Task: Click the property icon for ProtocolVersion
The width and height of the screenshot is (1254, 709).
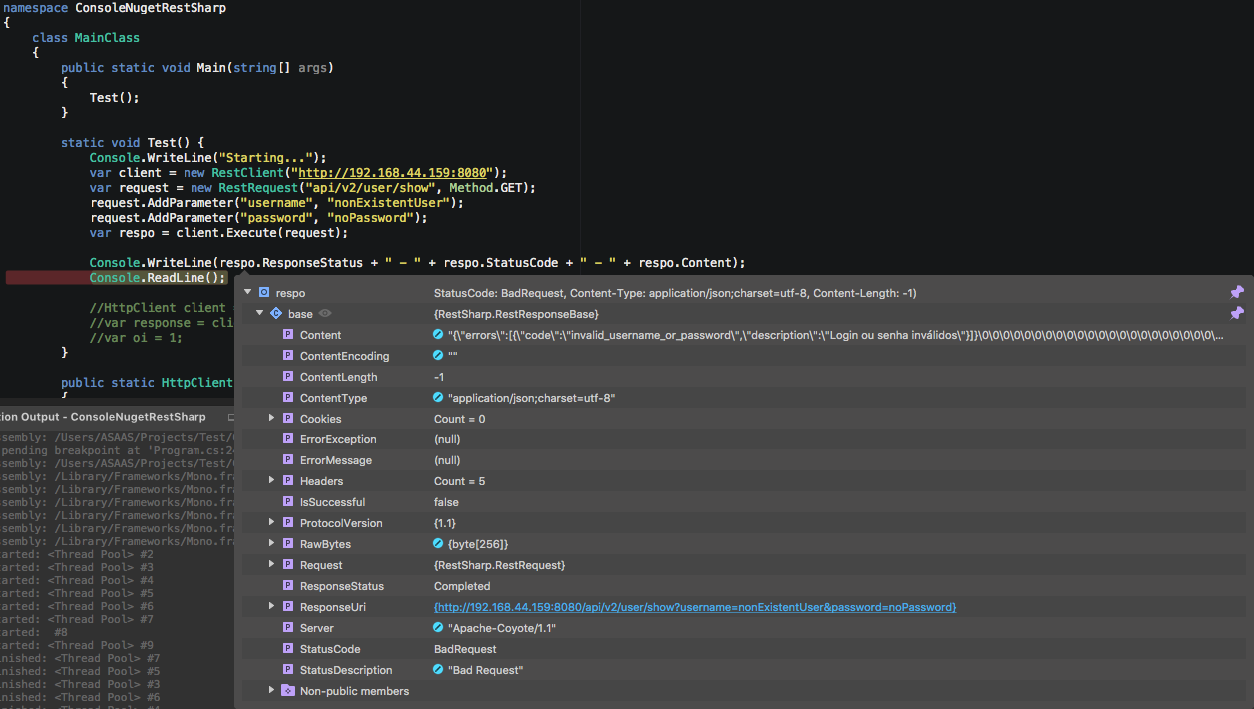Action: pyautogui.click(x=288, y=523)
